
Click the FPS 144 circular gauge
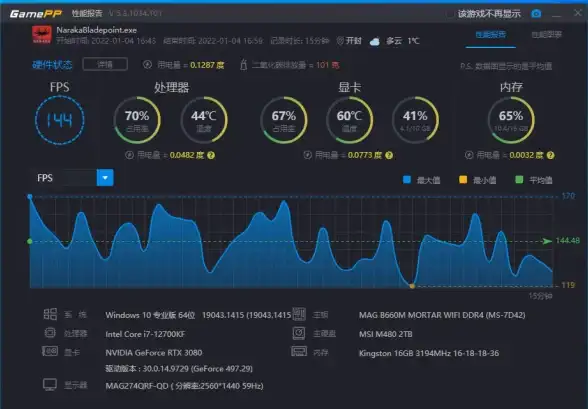click(60, 120)
